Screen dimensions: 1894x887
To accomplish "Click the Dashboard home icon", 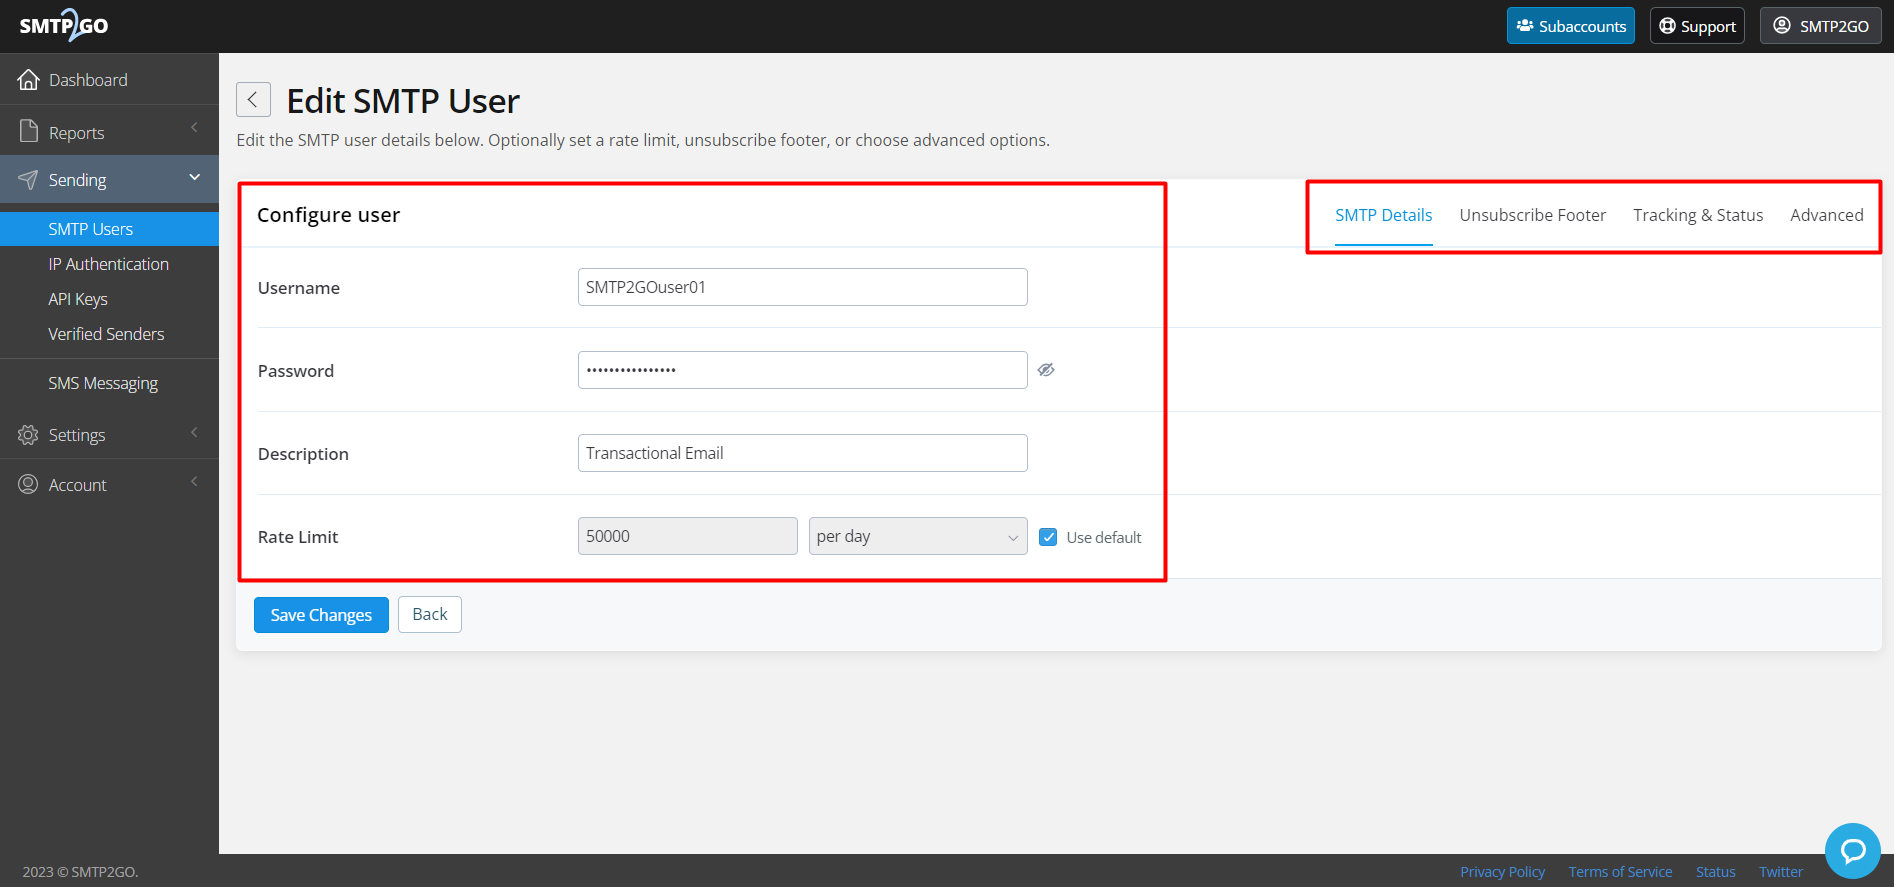I will [29, 80].
